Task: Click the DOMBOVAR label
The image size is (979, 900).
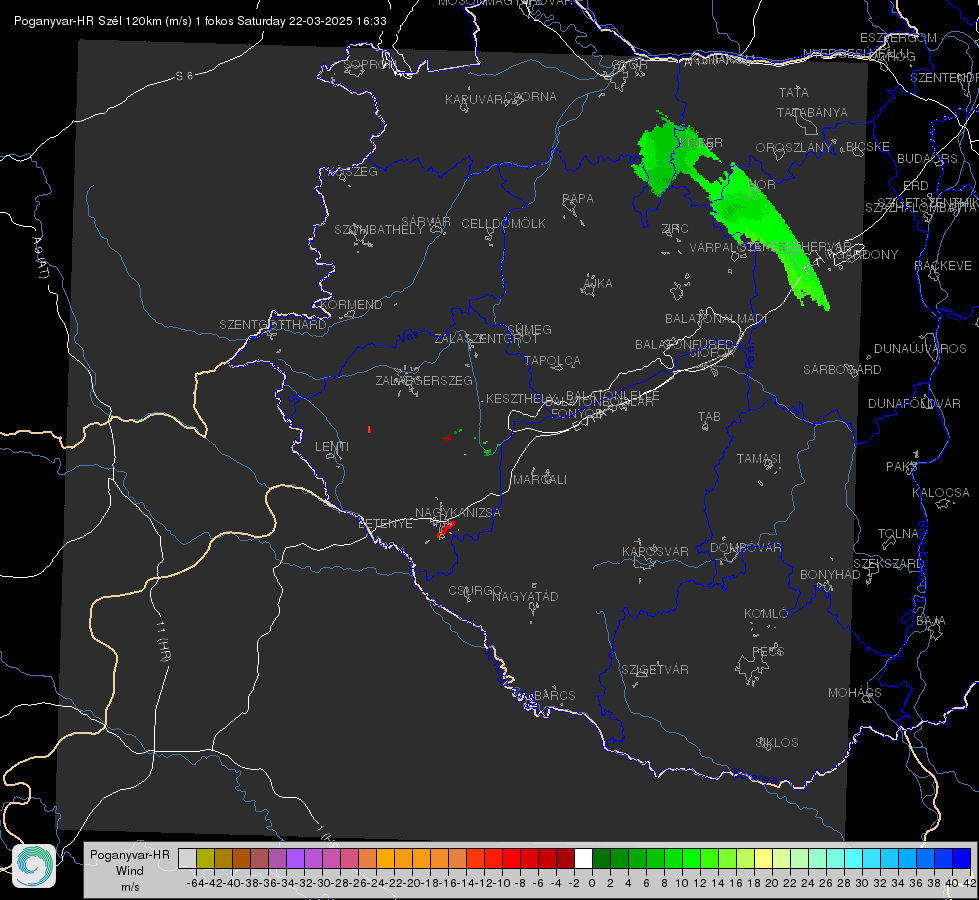Action: coord(745,548)
